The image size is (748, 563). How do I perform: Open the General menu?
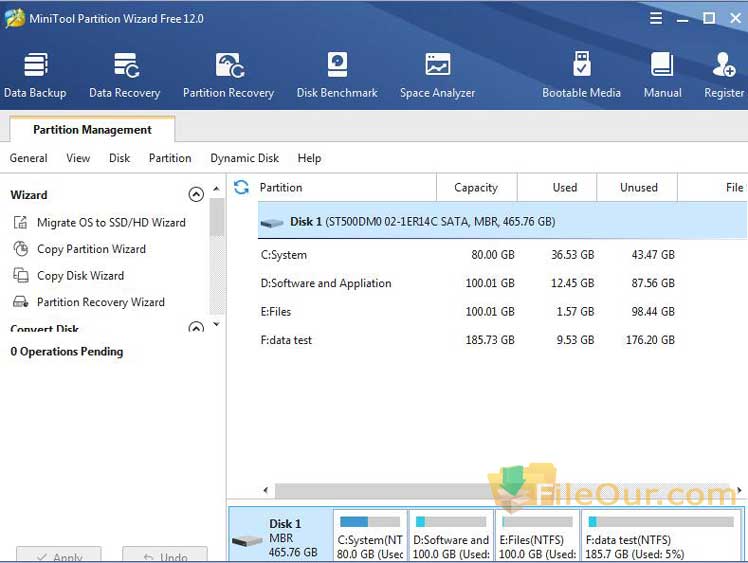pyautogui.click(x=29, y=158)
